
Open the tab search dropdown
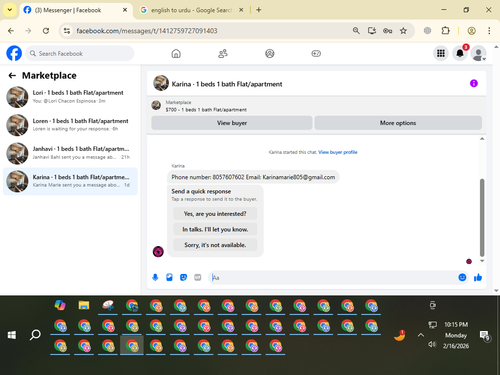click(x=10, y=10)
